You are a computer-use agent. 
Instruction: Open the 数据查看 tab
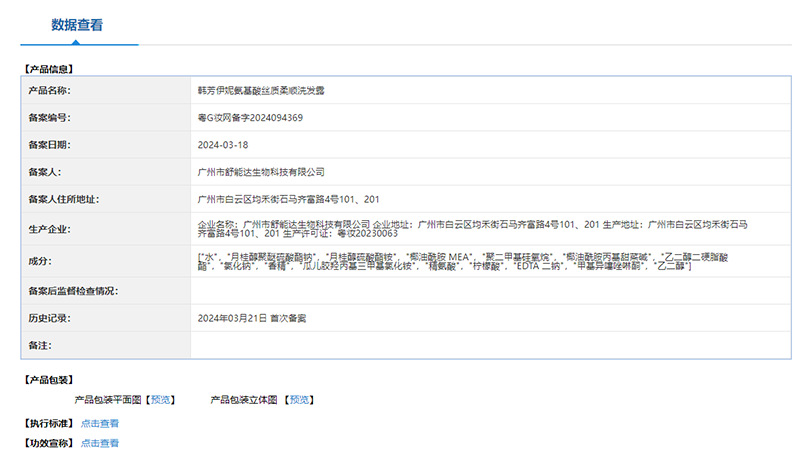[77, 24]
